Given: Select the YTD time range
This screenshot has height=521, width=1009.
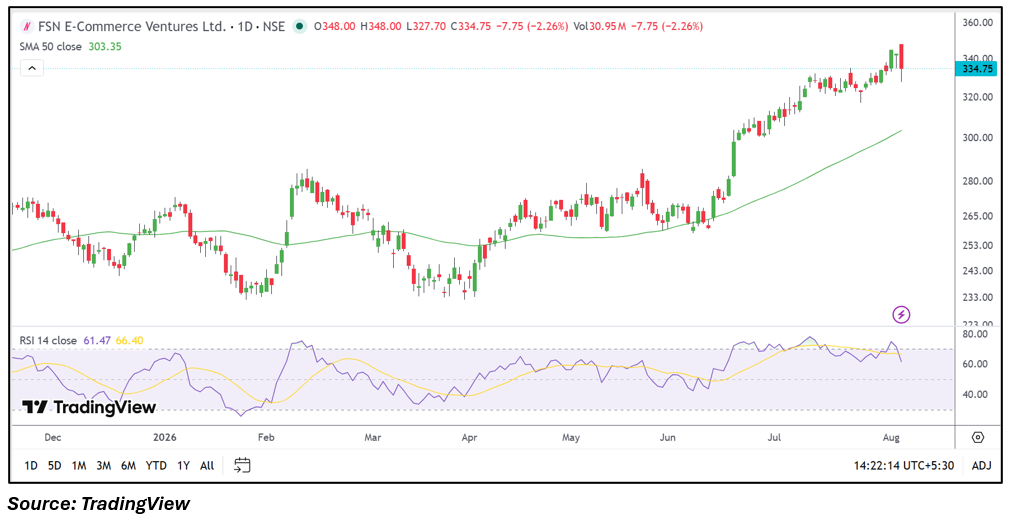Looking at the screenshot, I should (156, 466).
